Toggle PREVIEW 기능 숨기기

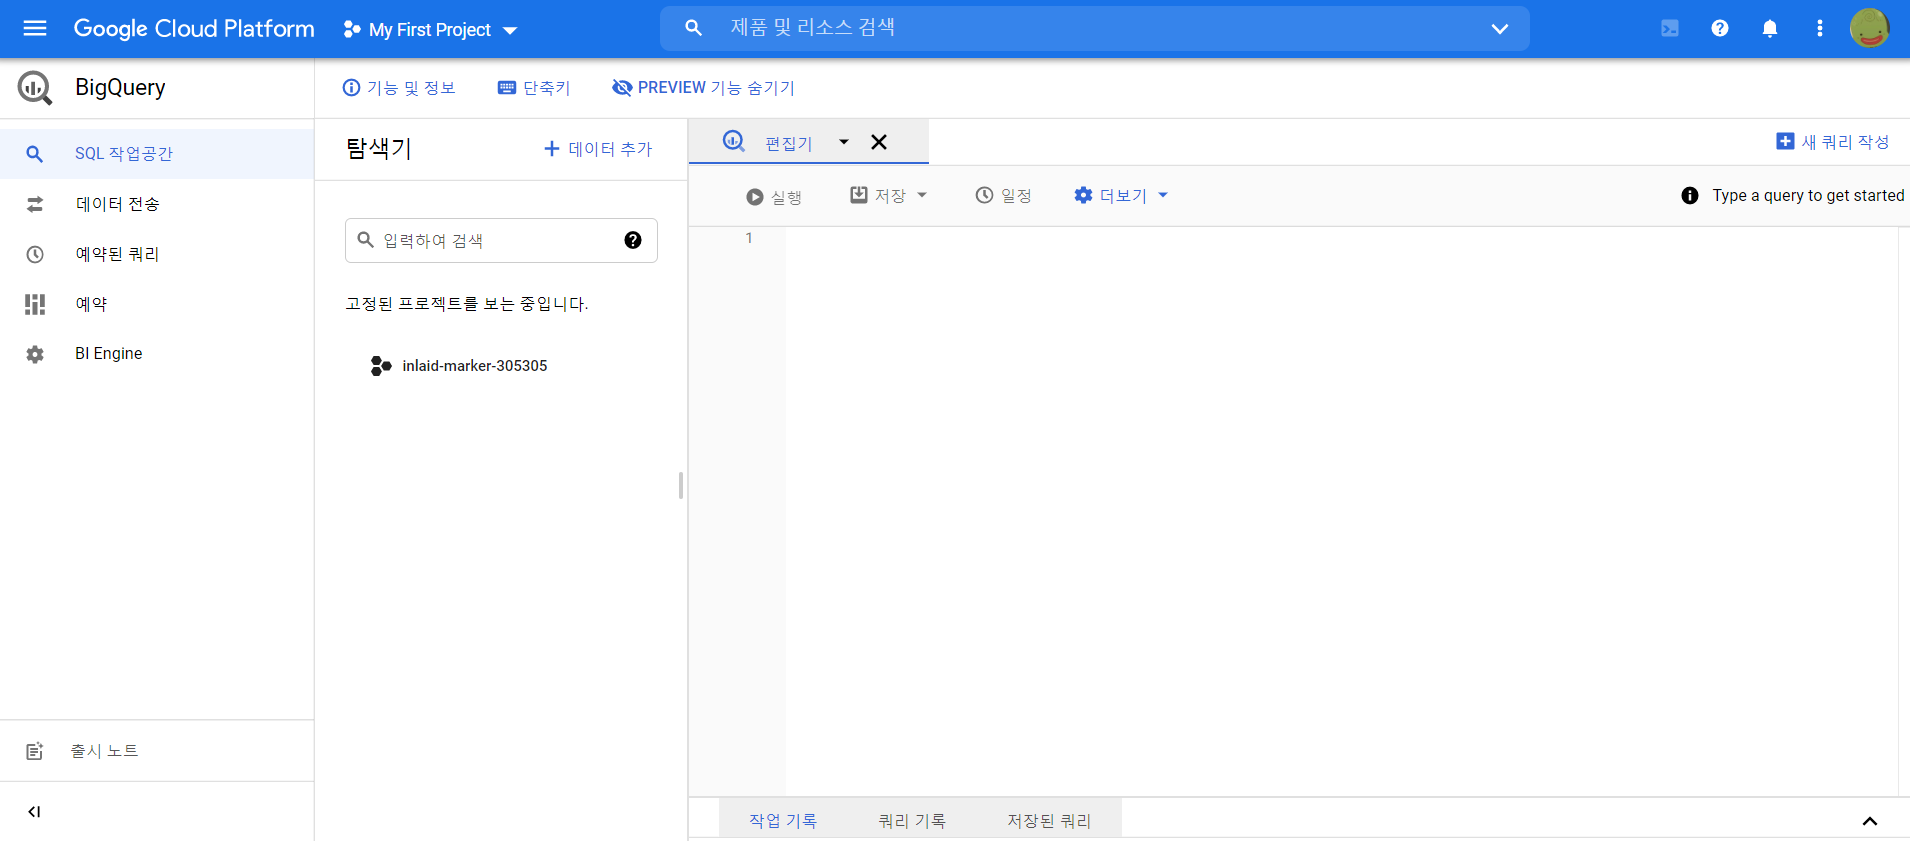(x=703, y=88)
